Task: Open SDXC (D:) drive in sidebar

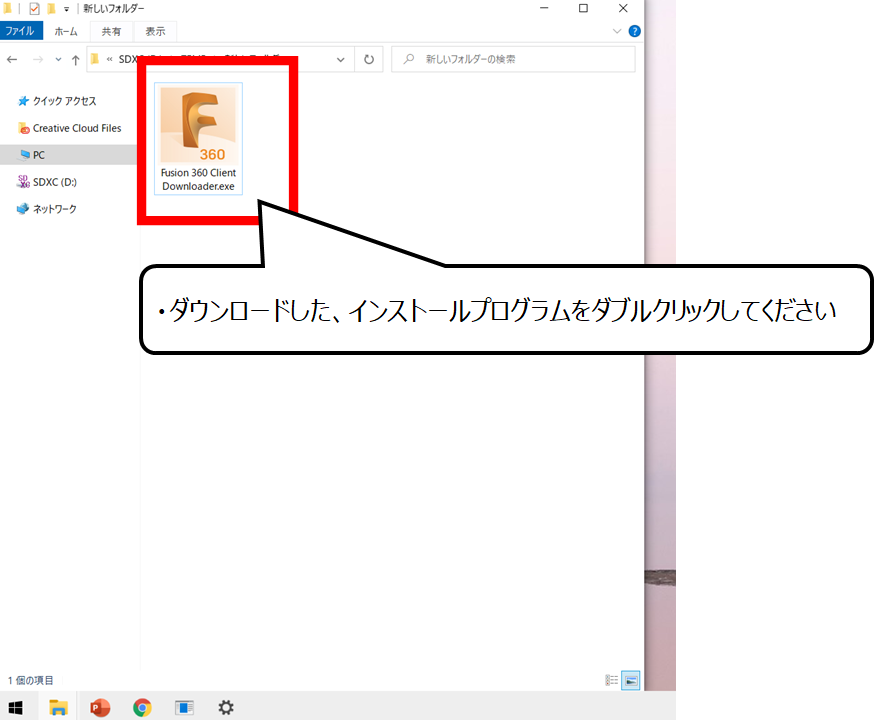Action: tap(47, 182)
